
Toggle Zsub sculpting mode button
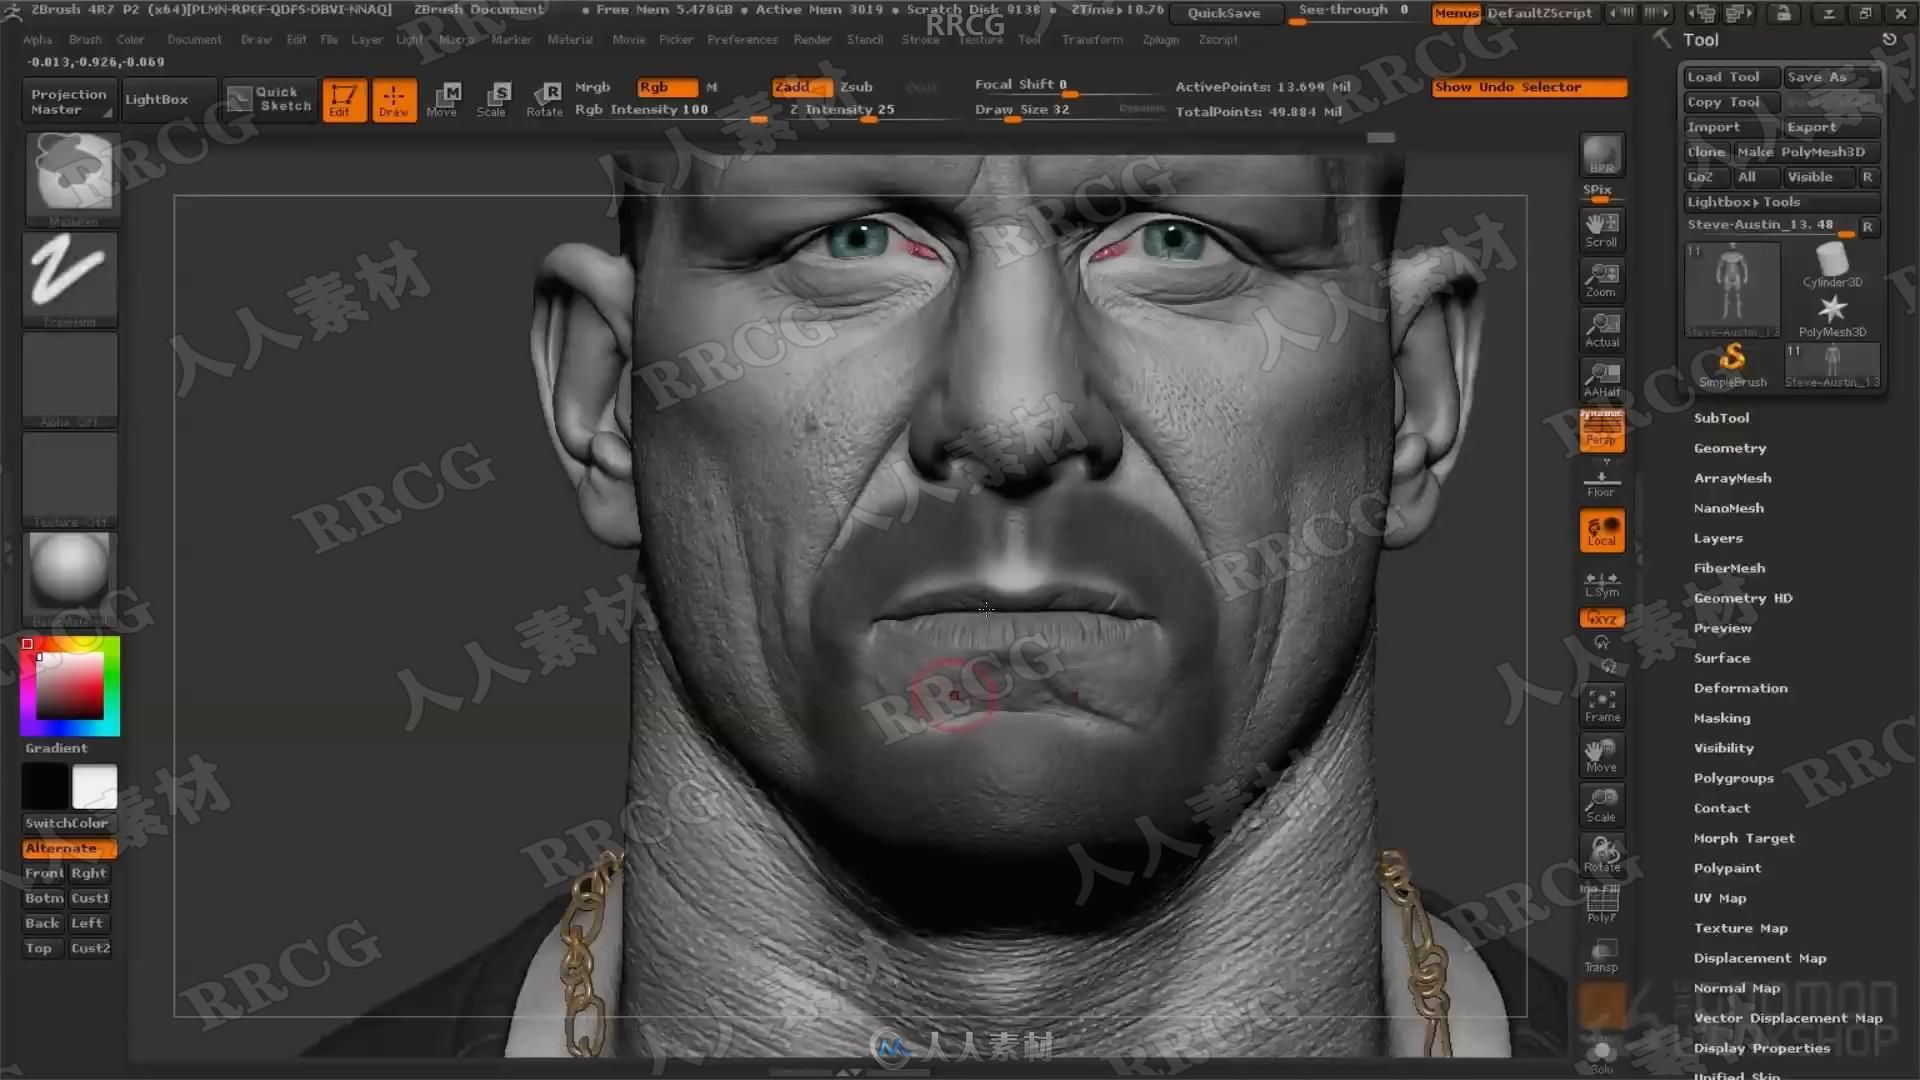(856, 86)
